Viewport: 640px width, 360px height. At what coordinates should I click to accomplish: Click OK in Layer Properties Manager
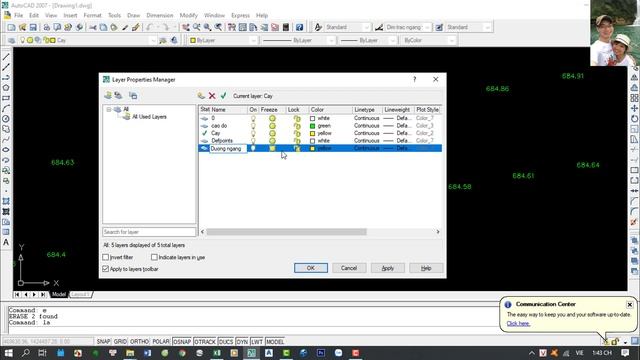tap(311, 268)
